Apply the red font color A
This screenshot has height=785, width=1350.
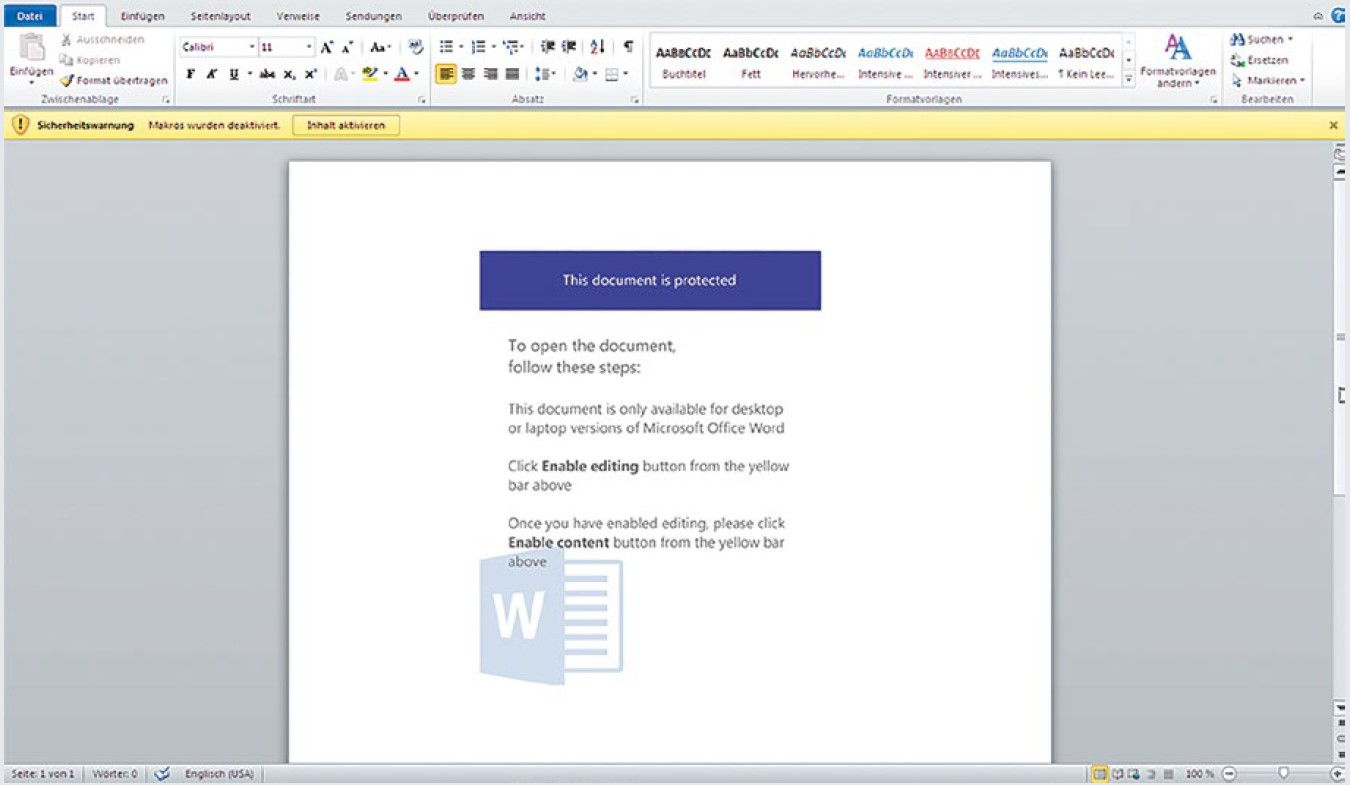pos(401,74)
